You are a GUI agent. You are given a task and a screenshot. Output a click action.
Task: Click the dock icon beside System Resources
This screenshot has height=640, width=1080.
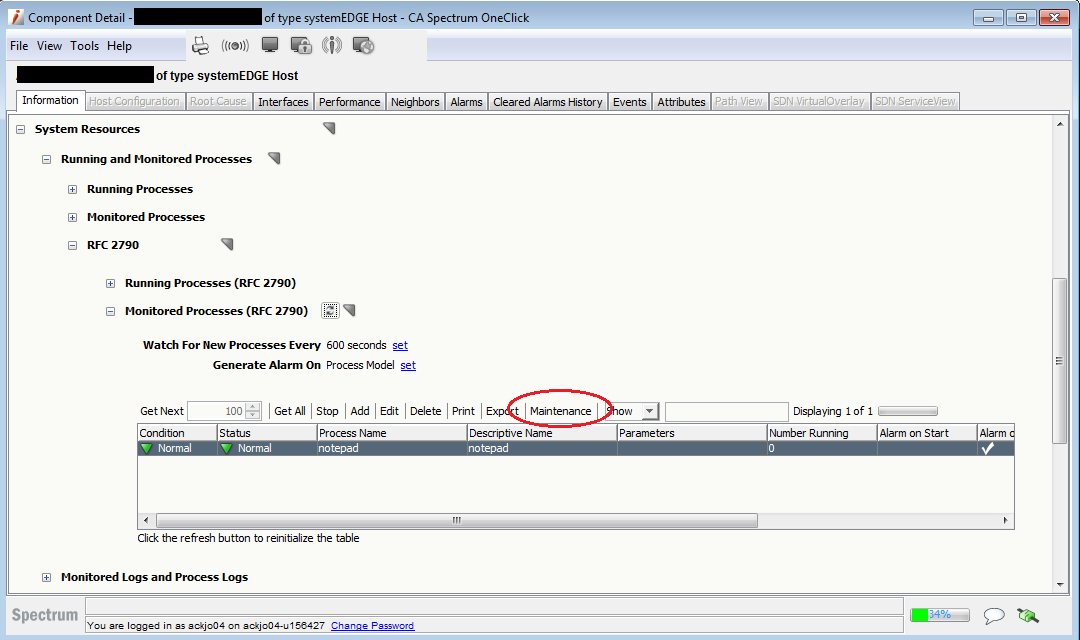tap(329, 128)
